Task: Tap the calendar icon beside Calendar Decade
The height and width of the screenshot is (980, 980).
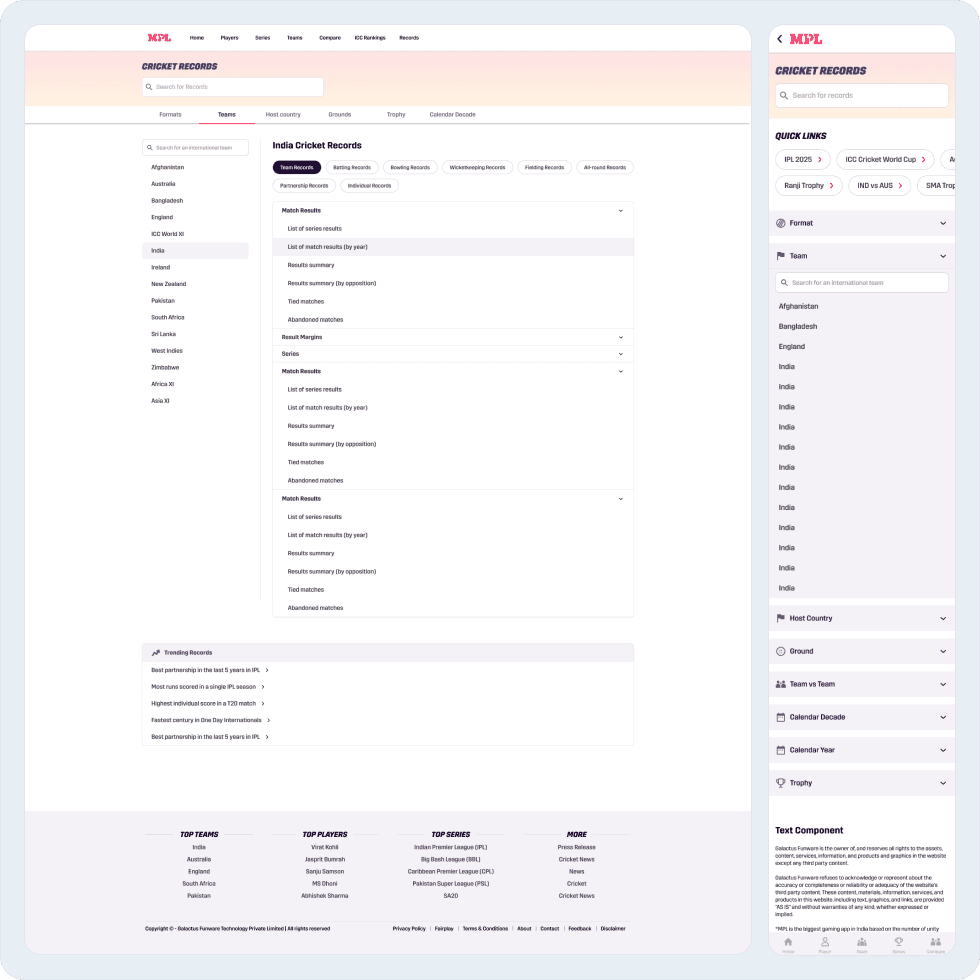Action: (781, 718)
